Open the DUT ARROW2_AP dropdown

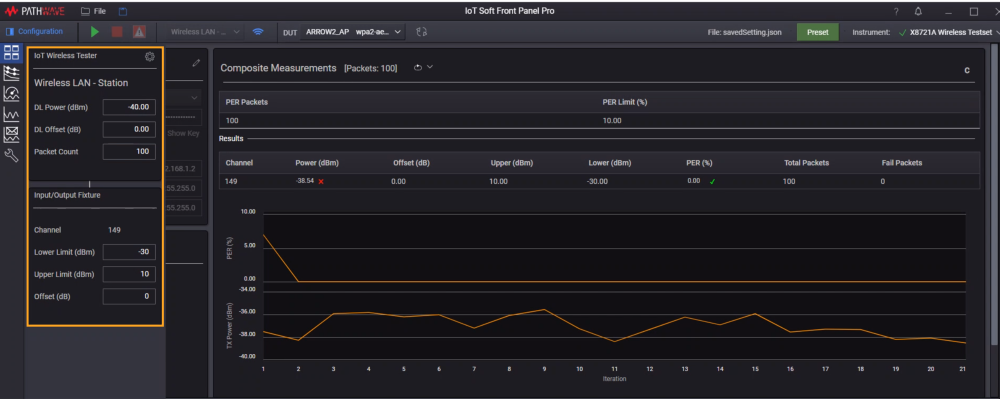coord(353,32)
